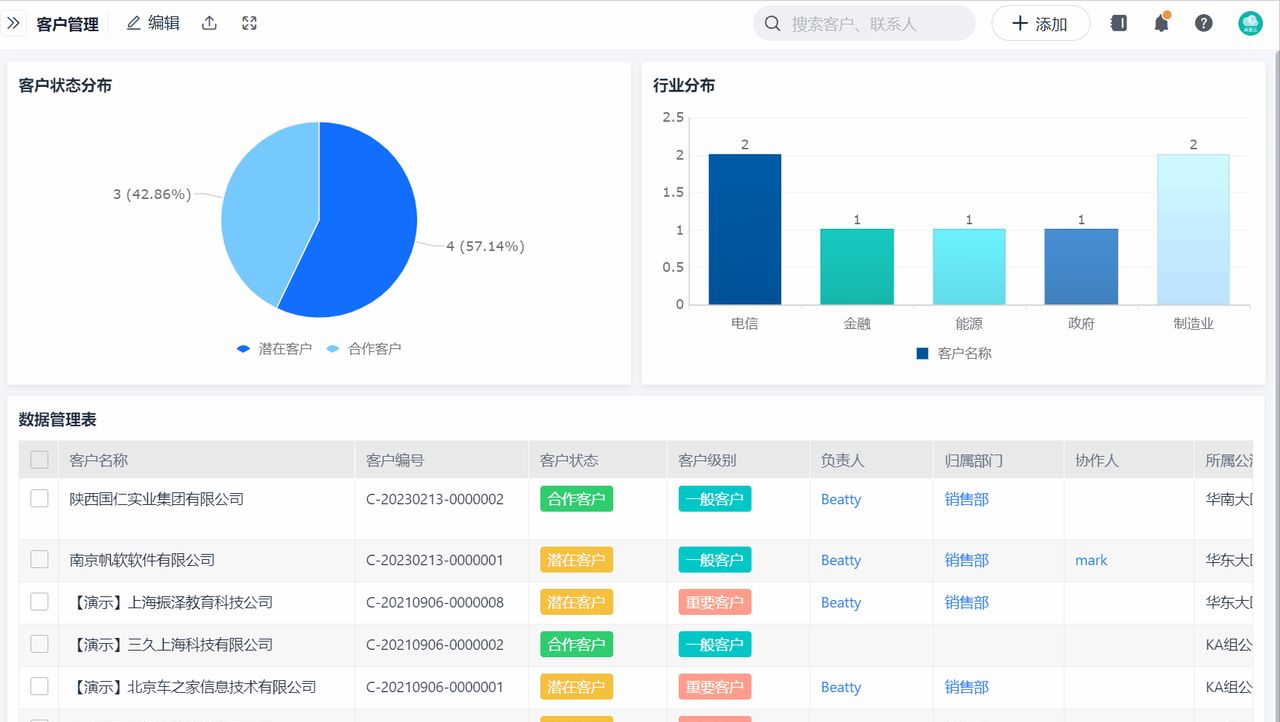Open the Beatty person link
1280x722 pixels.
tap(840, 499)
